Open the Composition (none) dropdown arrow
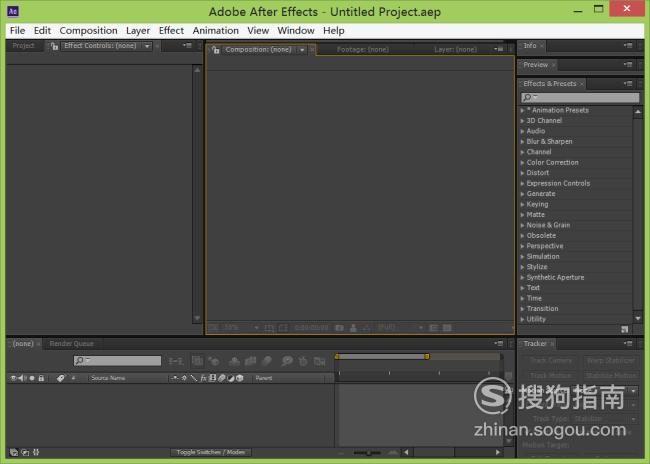The height and width of the screenshot is (464, 650). click(x=302, y=50)
